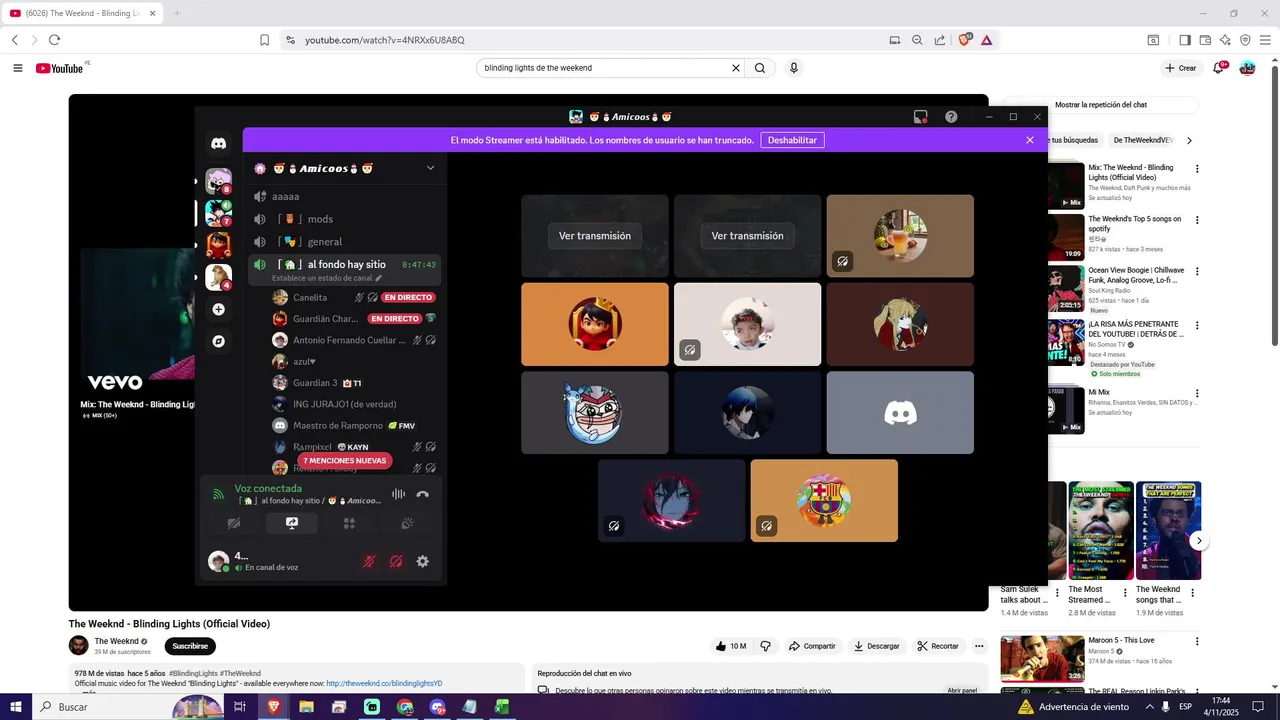Toggle Brave sidebar panel
Image resolution: width=1280 pixels, height=720 pixels.
(1185, 40)
